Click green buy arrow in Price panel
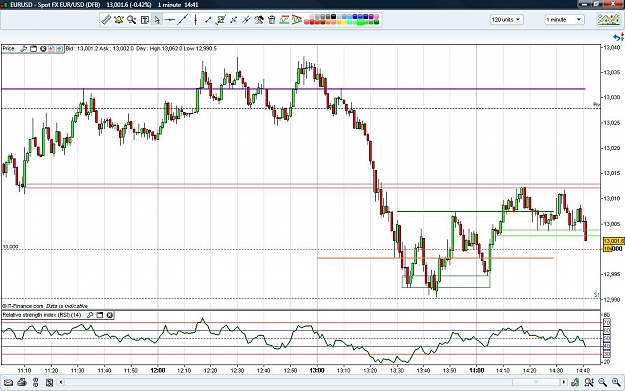 point(59,49)
